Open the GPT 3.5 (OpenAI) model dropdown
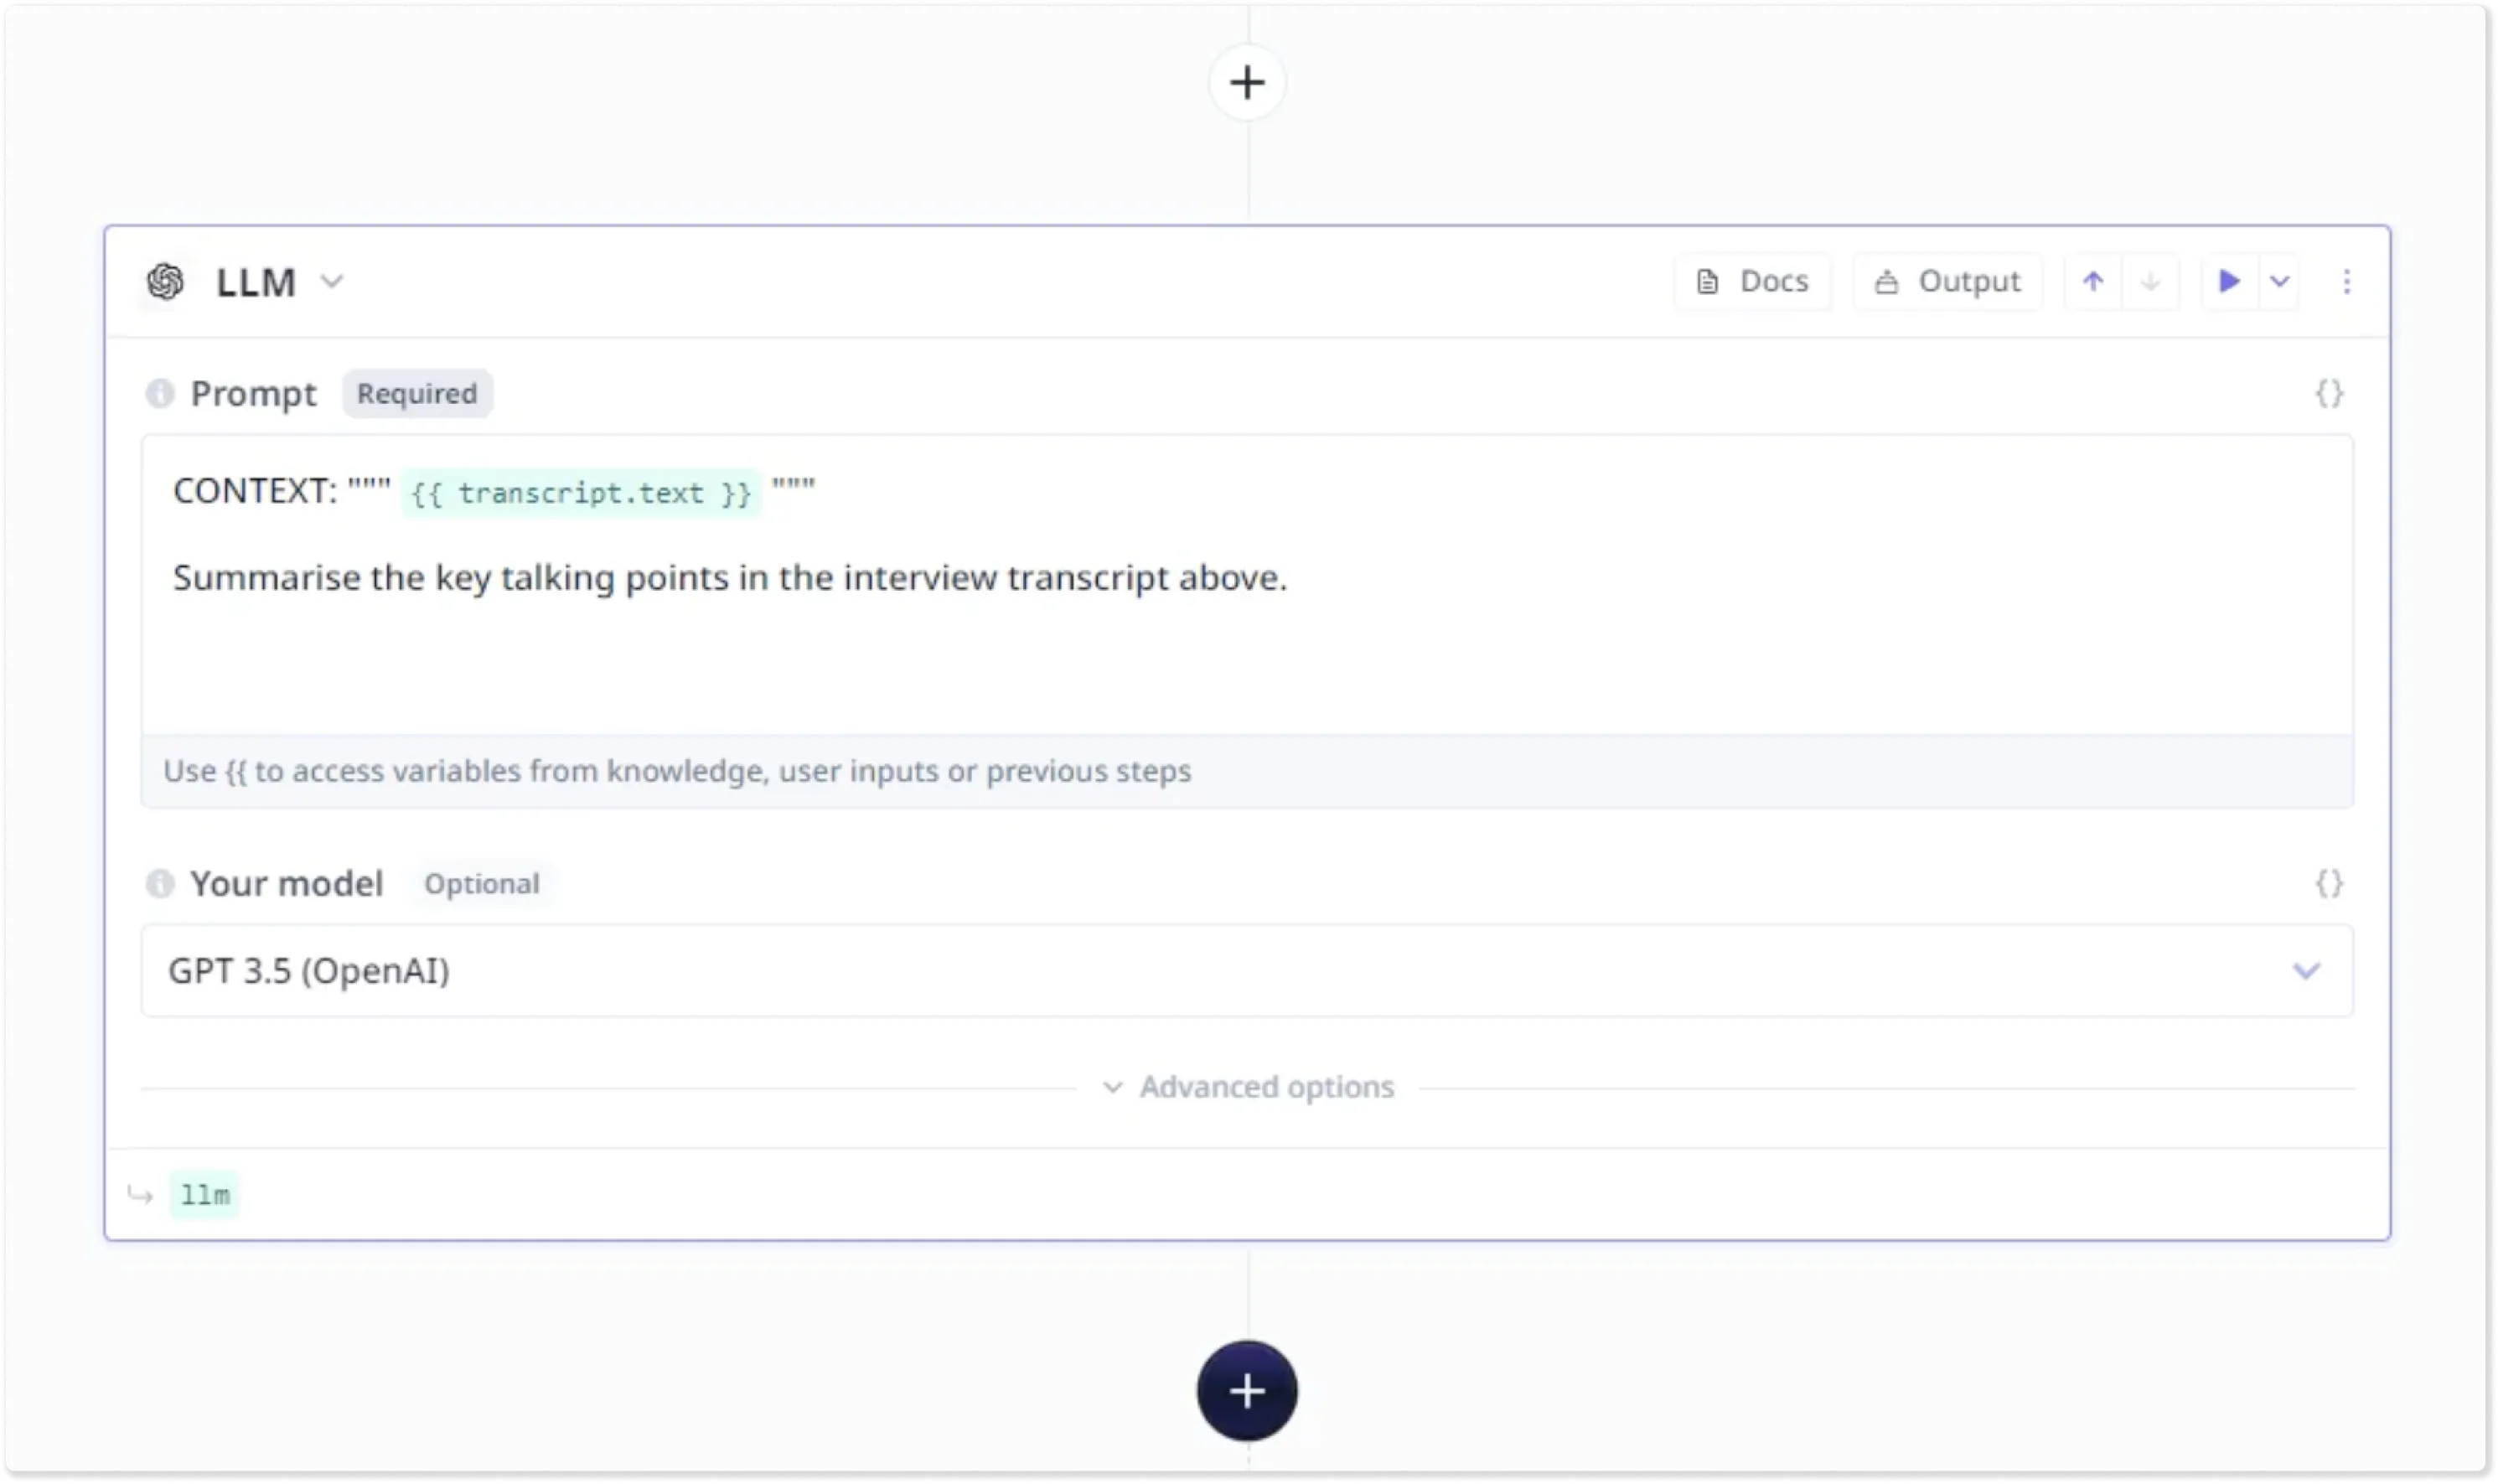The height and width of the screenshot is (1484, 2498). pos(1246,970)
